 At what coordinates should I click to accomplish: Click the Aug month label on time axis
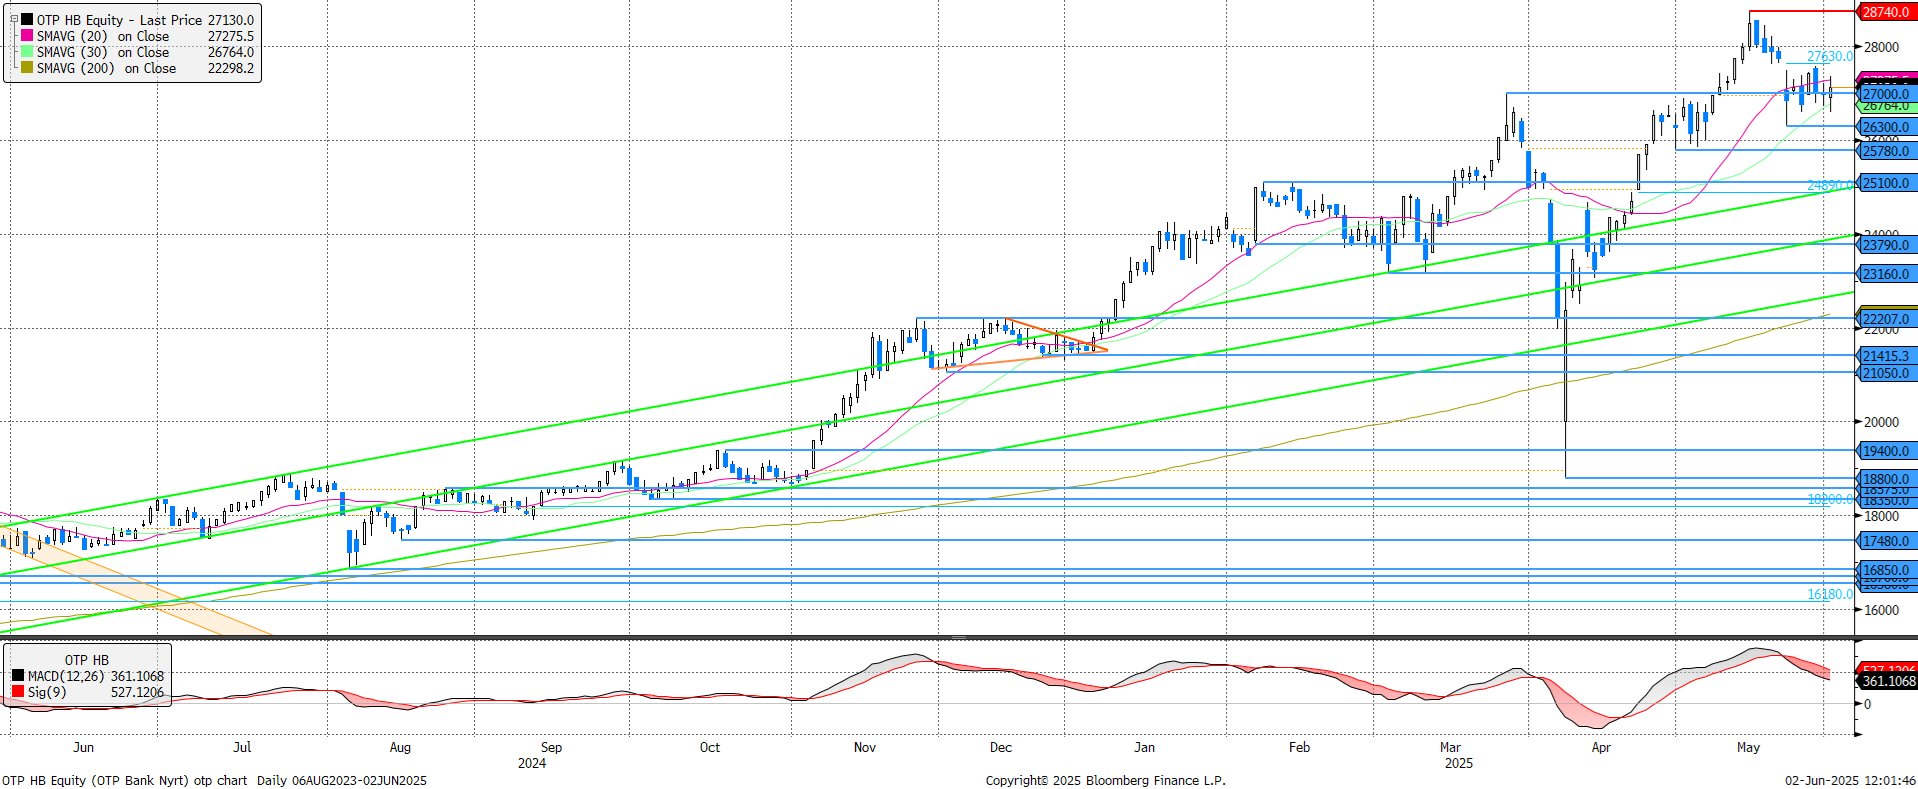point(400,747)
